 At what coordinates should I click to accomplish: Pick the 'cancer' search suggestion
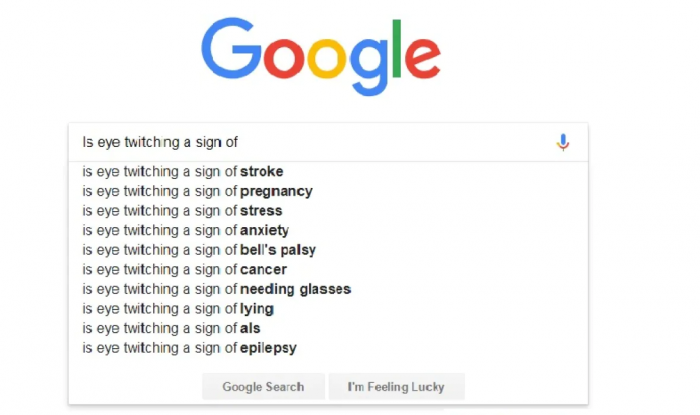point(184,270)
